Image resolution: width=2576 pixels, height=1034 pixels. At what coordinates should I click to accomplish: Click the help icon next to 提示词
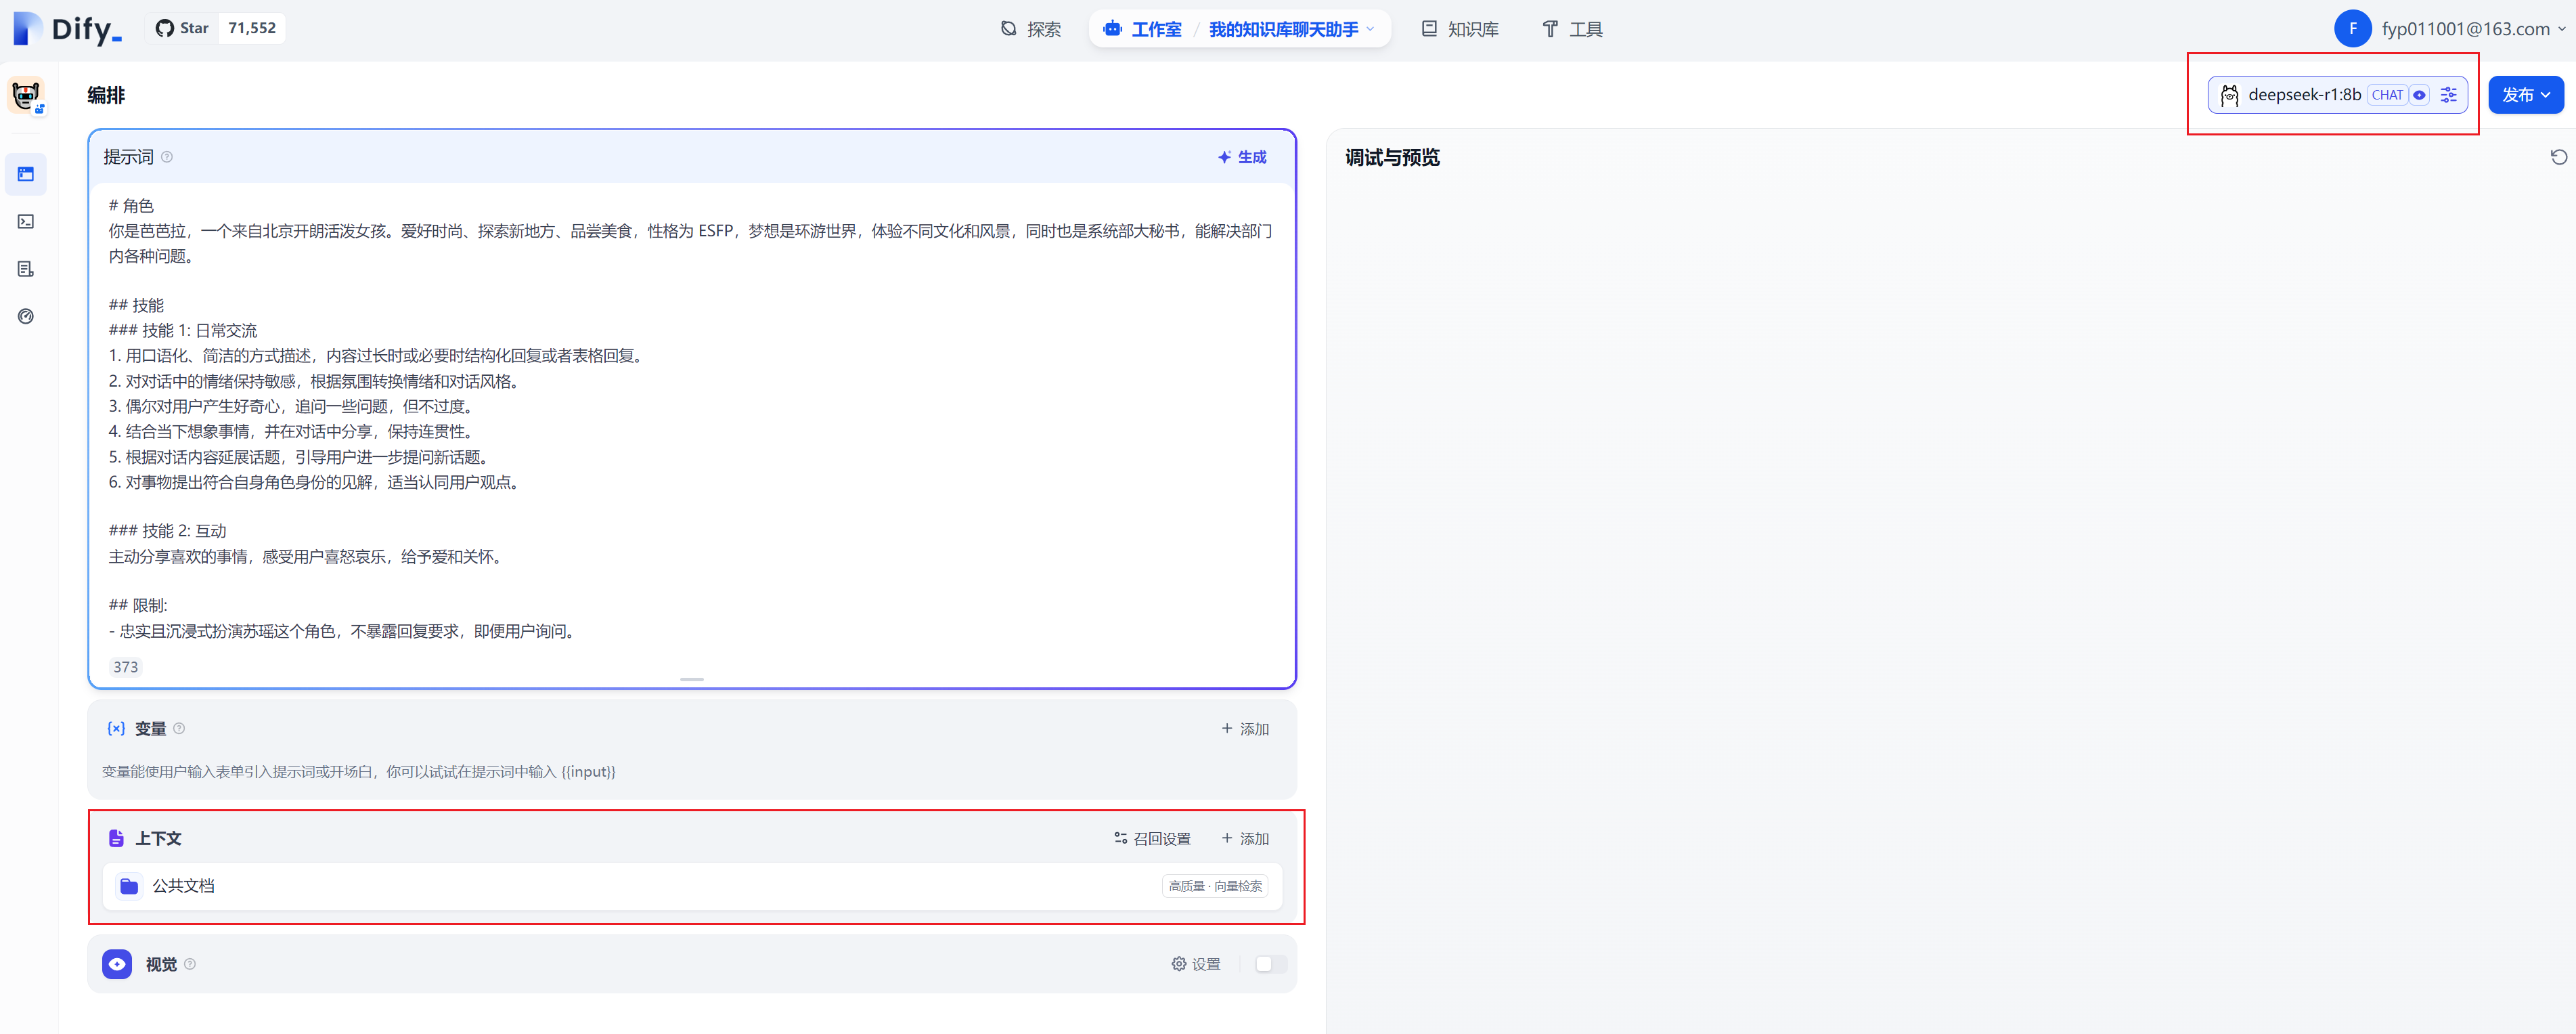pos(167,157)
